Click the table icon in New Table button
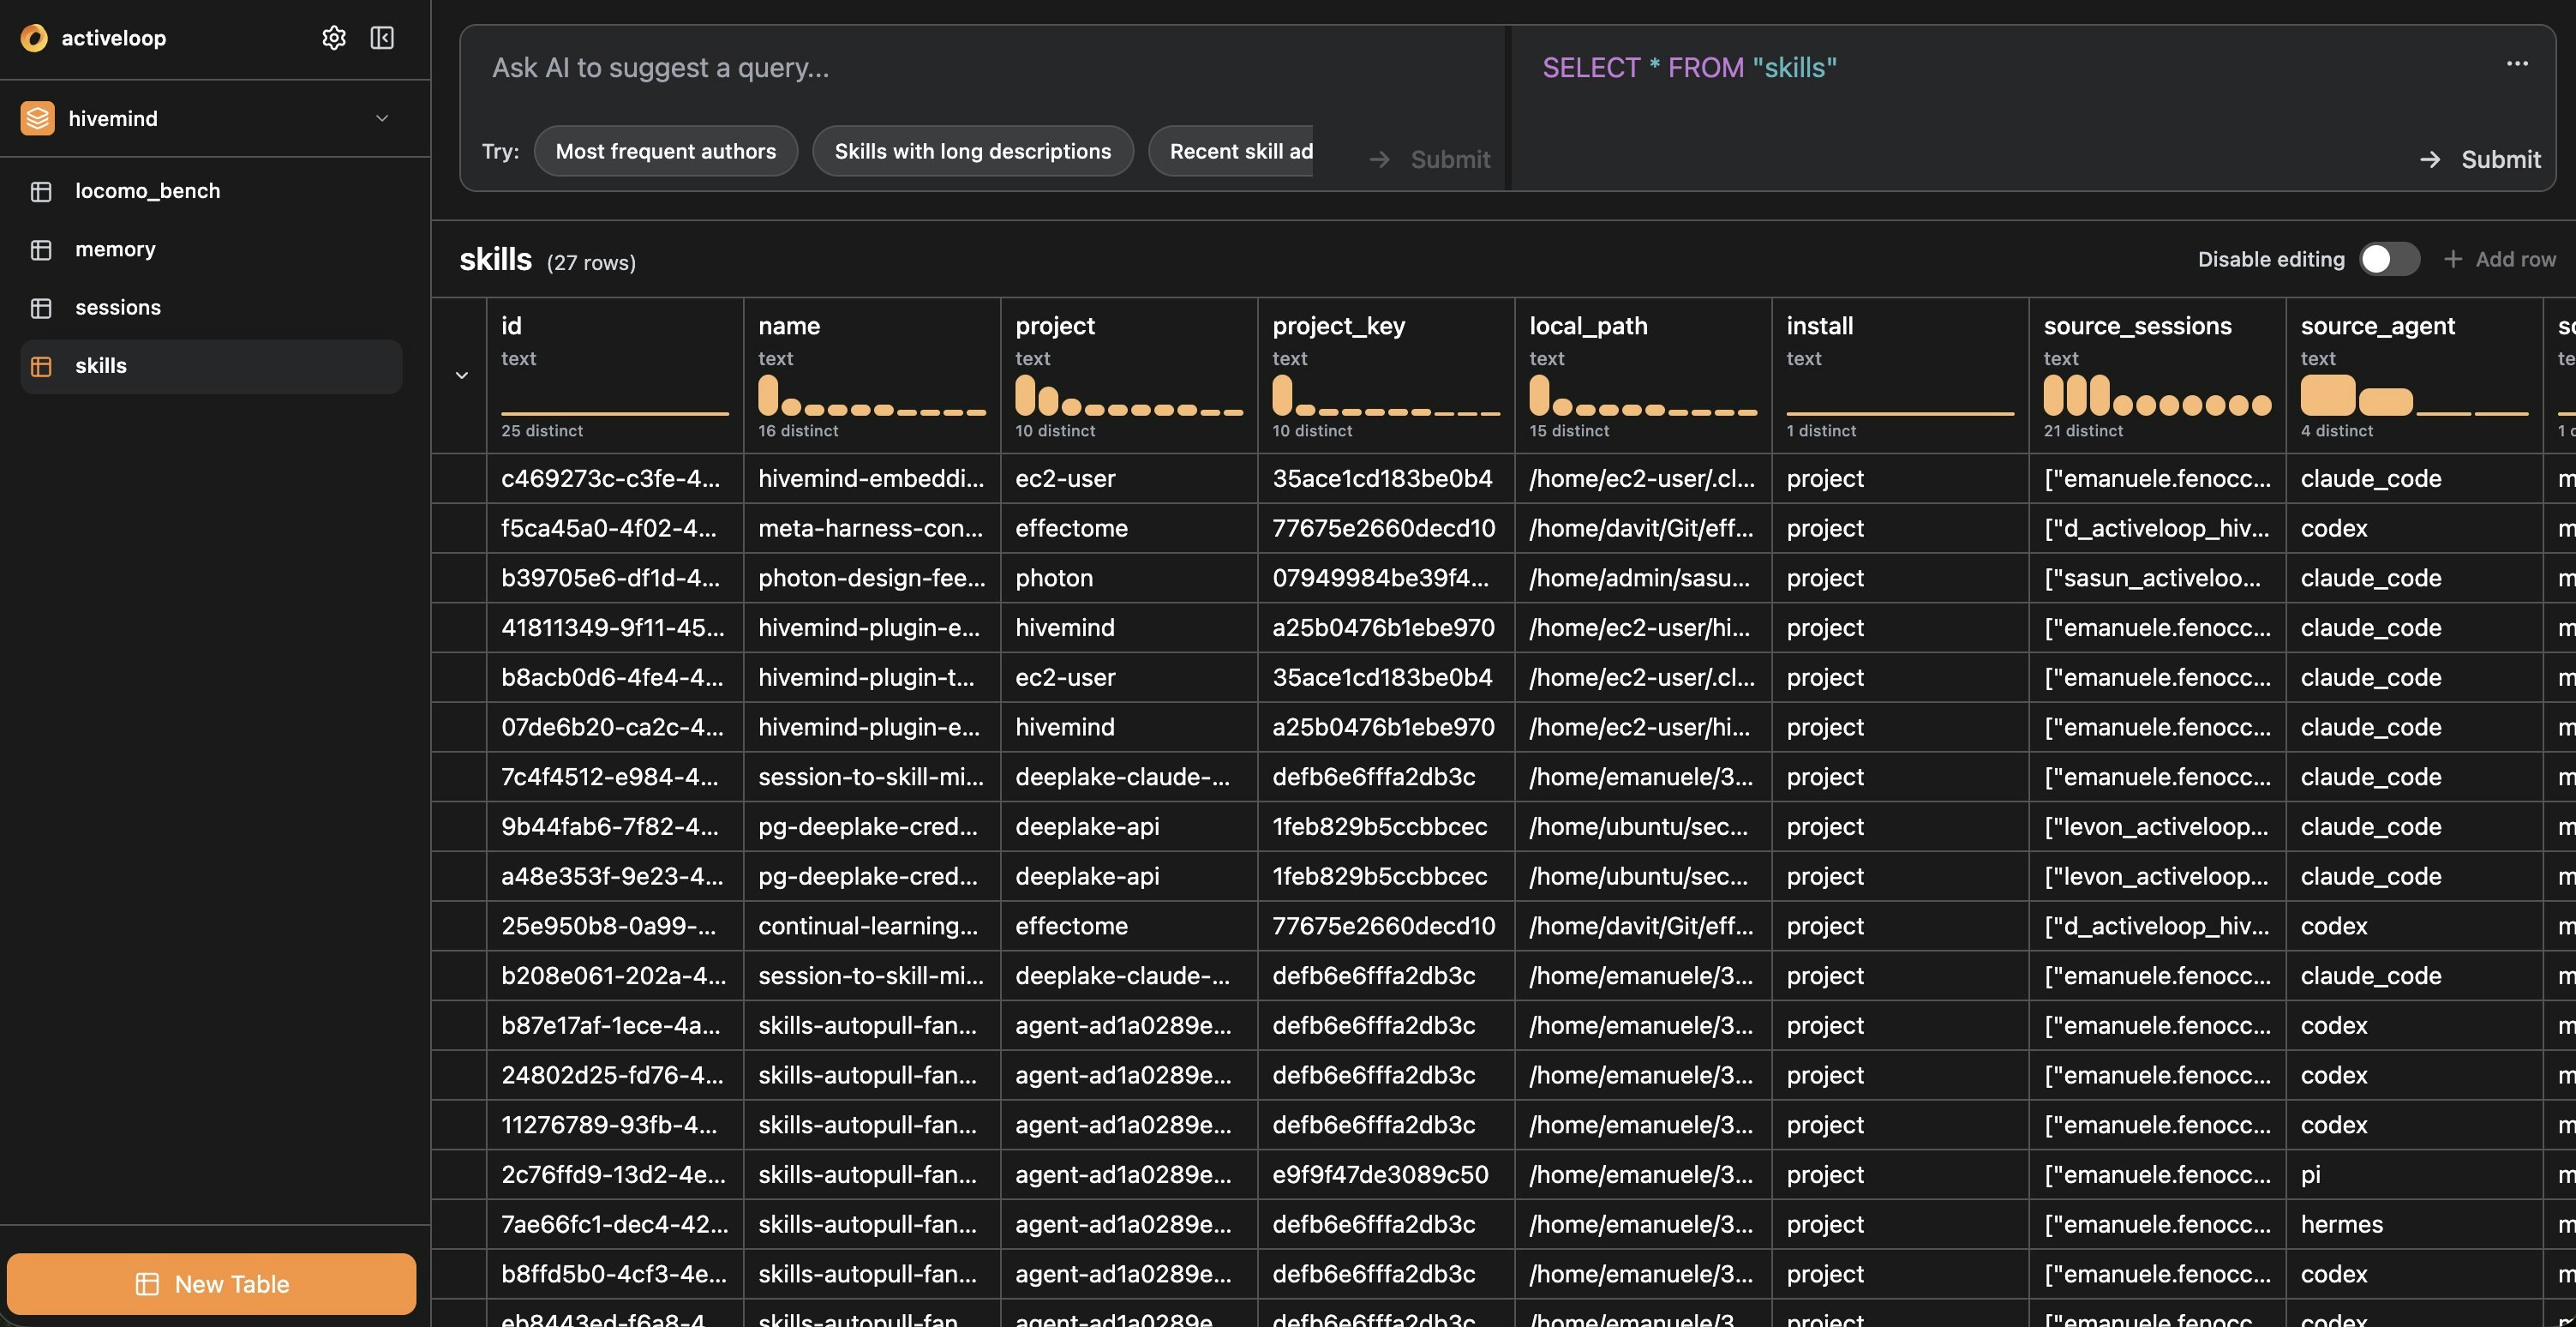The height and width of the screenshot is (1327, 2576). click(x=147, y=1284)
